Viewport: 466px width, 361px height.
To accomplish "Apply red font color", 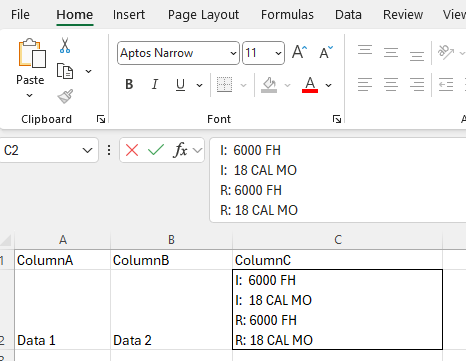I will coord(310,85).
